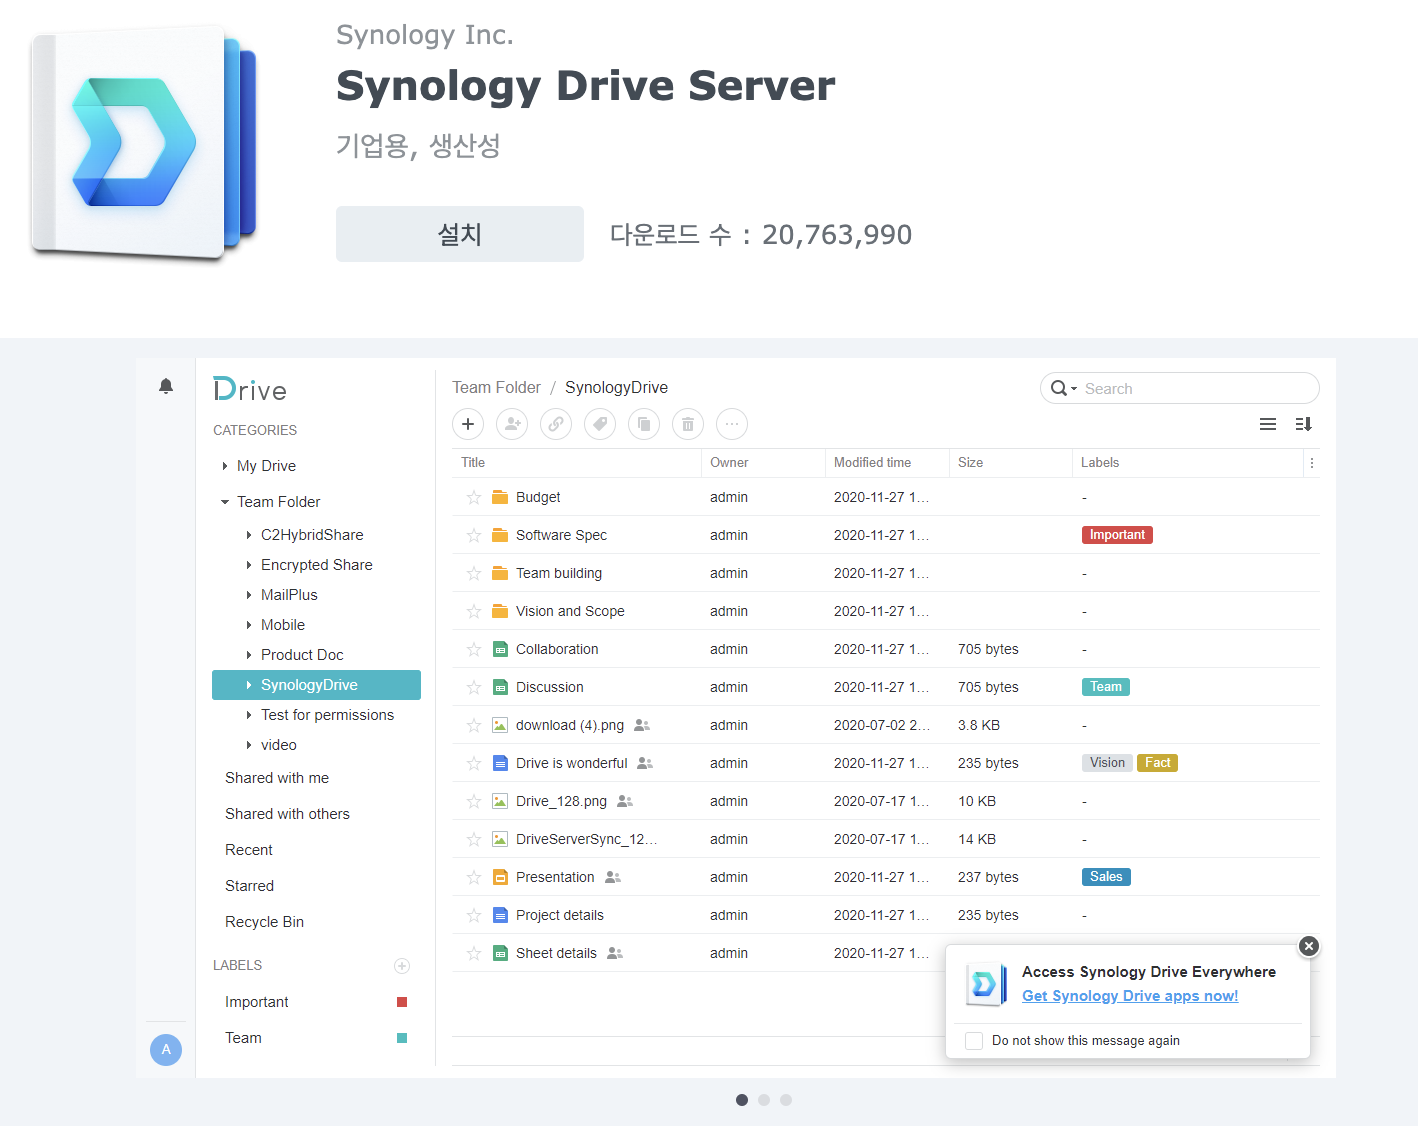The width and height of the screenshot is (1418, 1134).
Task: Click shared users icon beside Drive_128.png
Action: 625,801
